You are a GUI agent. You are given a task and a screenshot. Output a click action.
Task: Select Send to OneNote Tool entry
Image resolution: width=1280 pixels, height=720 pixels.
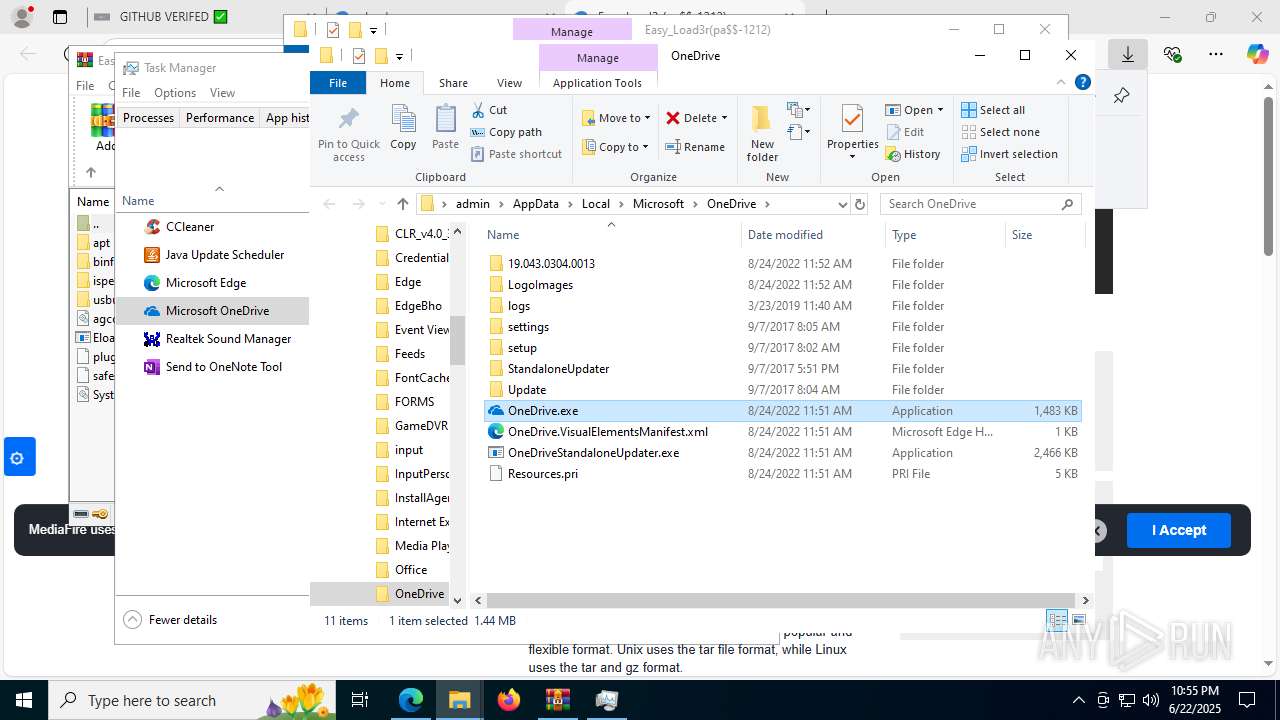213,367
